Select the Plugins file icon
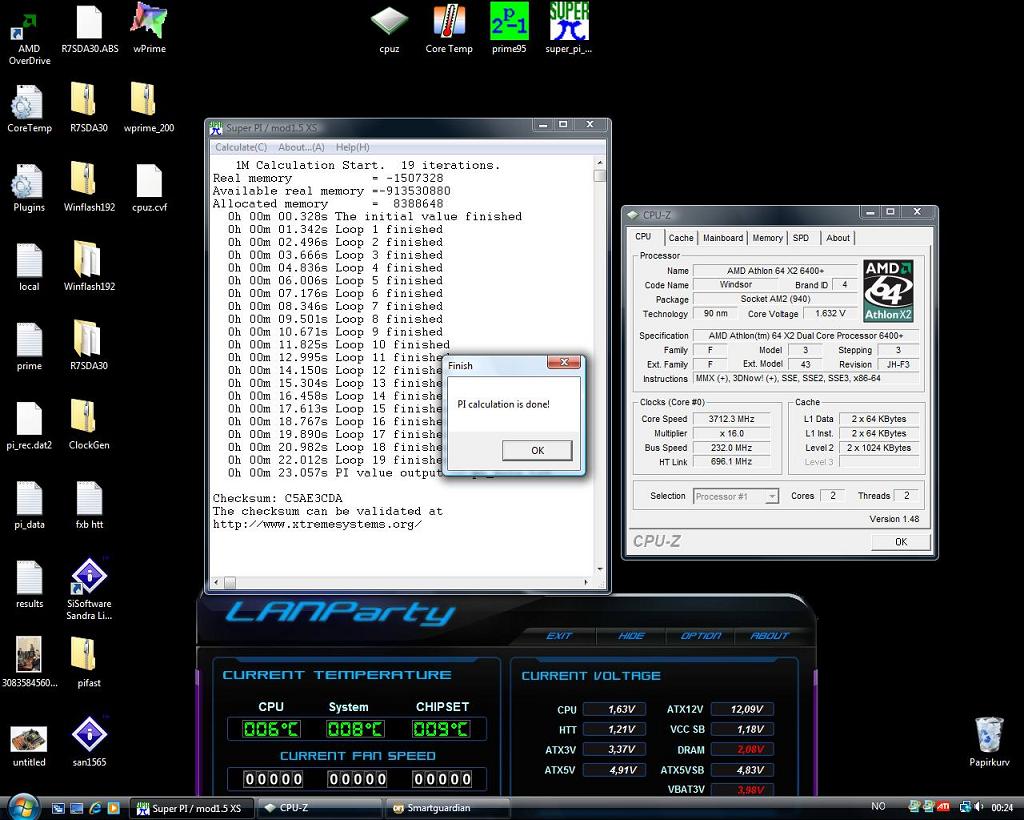1024x820 pixels. pos(29,188)
